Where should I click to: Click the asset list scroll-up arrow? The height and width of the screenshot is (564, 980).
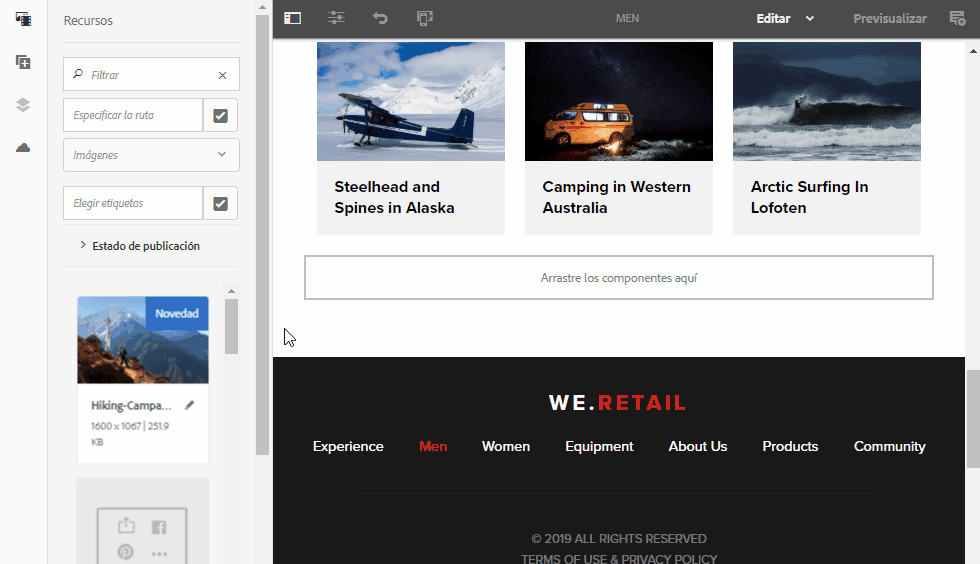point(231,291)
